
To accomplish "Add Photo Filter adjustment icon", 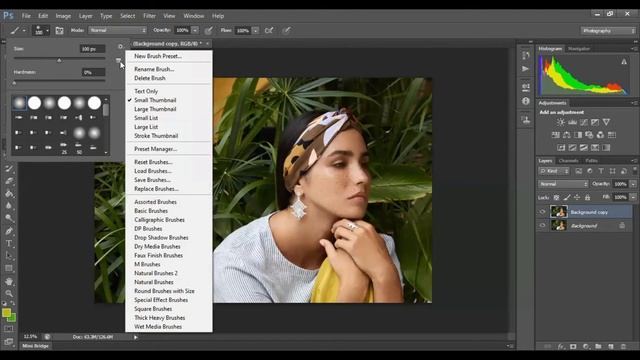I will click(x=589, y=135).
